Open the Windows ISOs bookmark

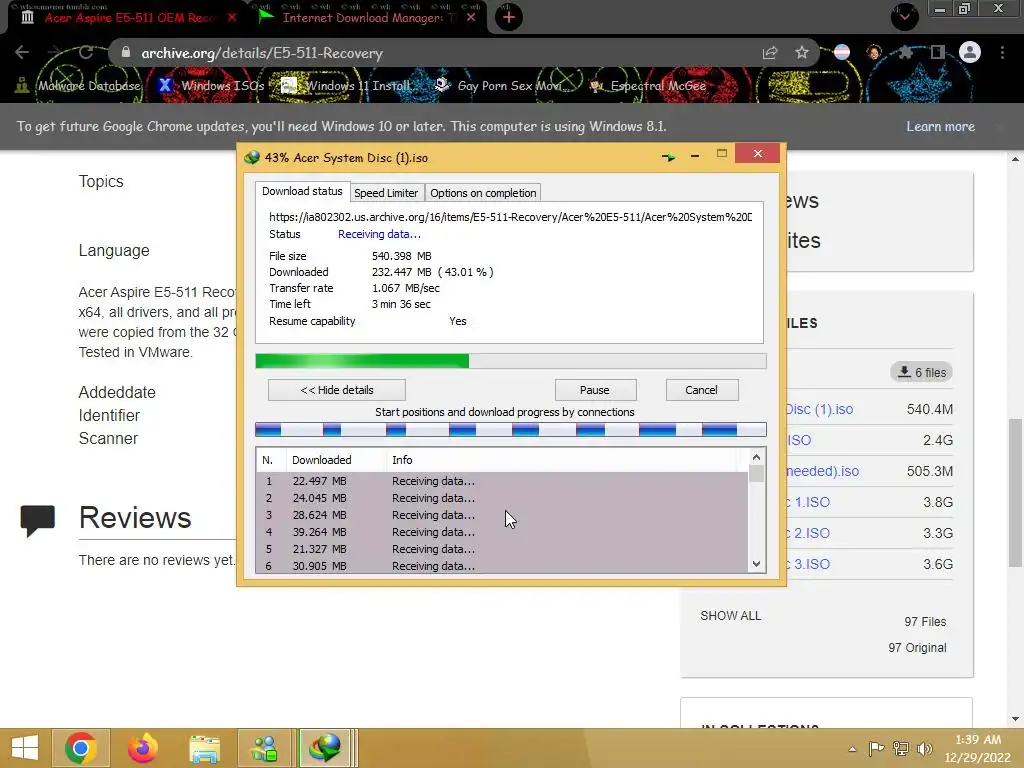(212, 86)
